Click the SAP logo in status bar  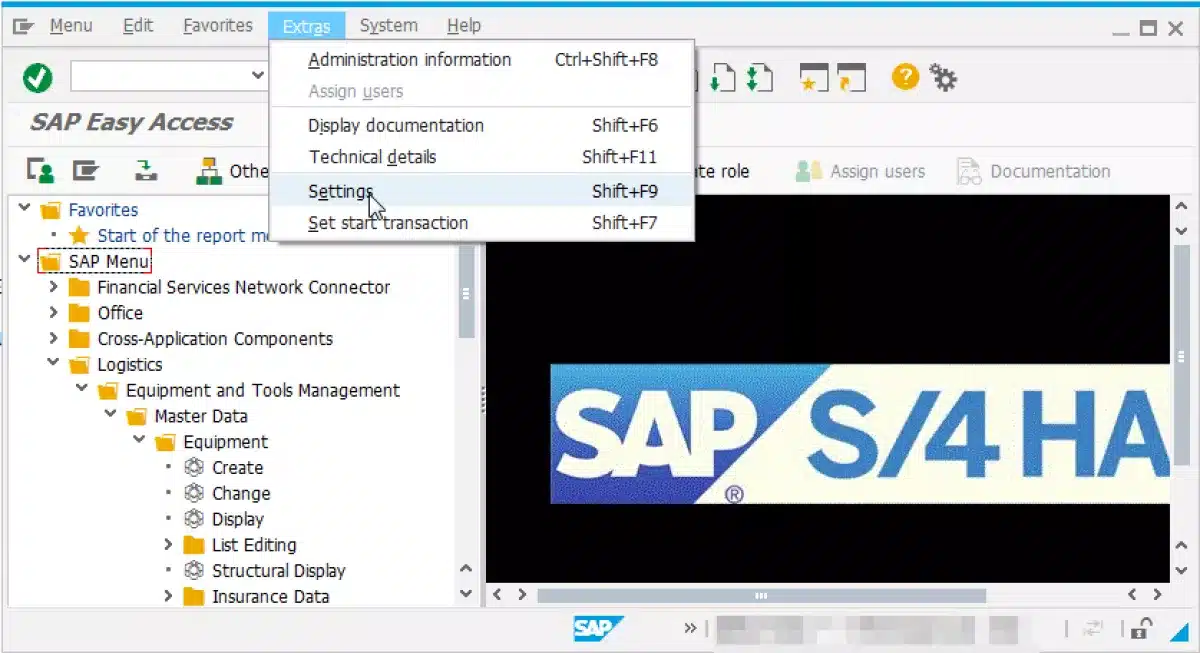(x=598, y=628)
